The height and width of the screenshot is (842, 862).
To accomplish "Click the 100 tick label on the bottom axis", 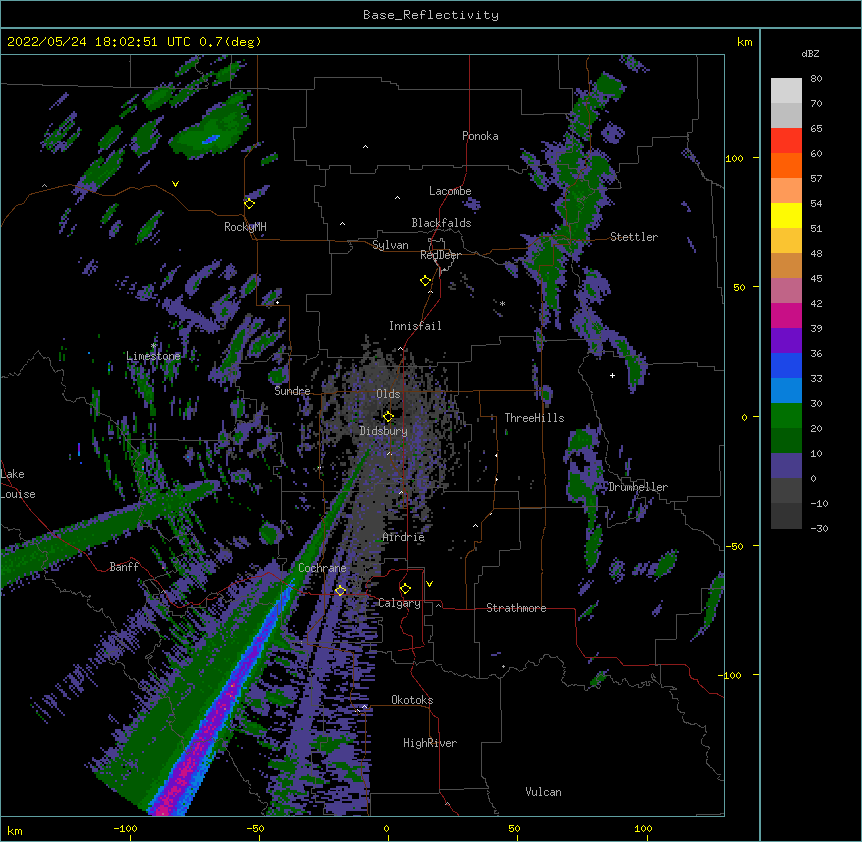I will tap(643, 828).
